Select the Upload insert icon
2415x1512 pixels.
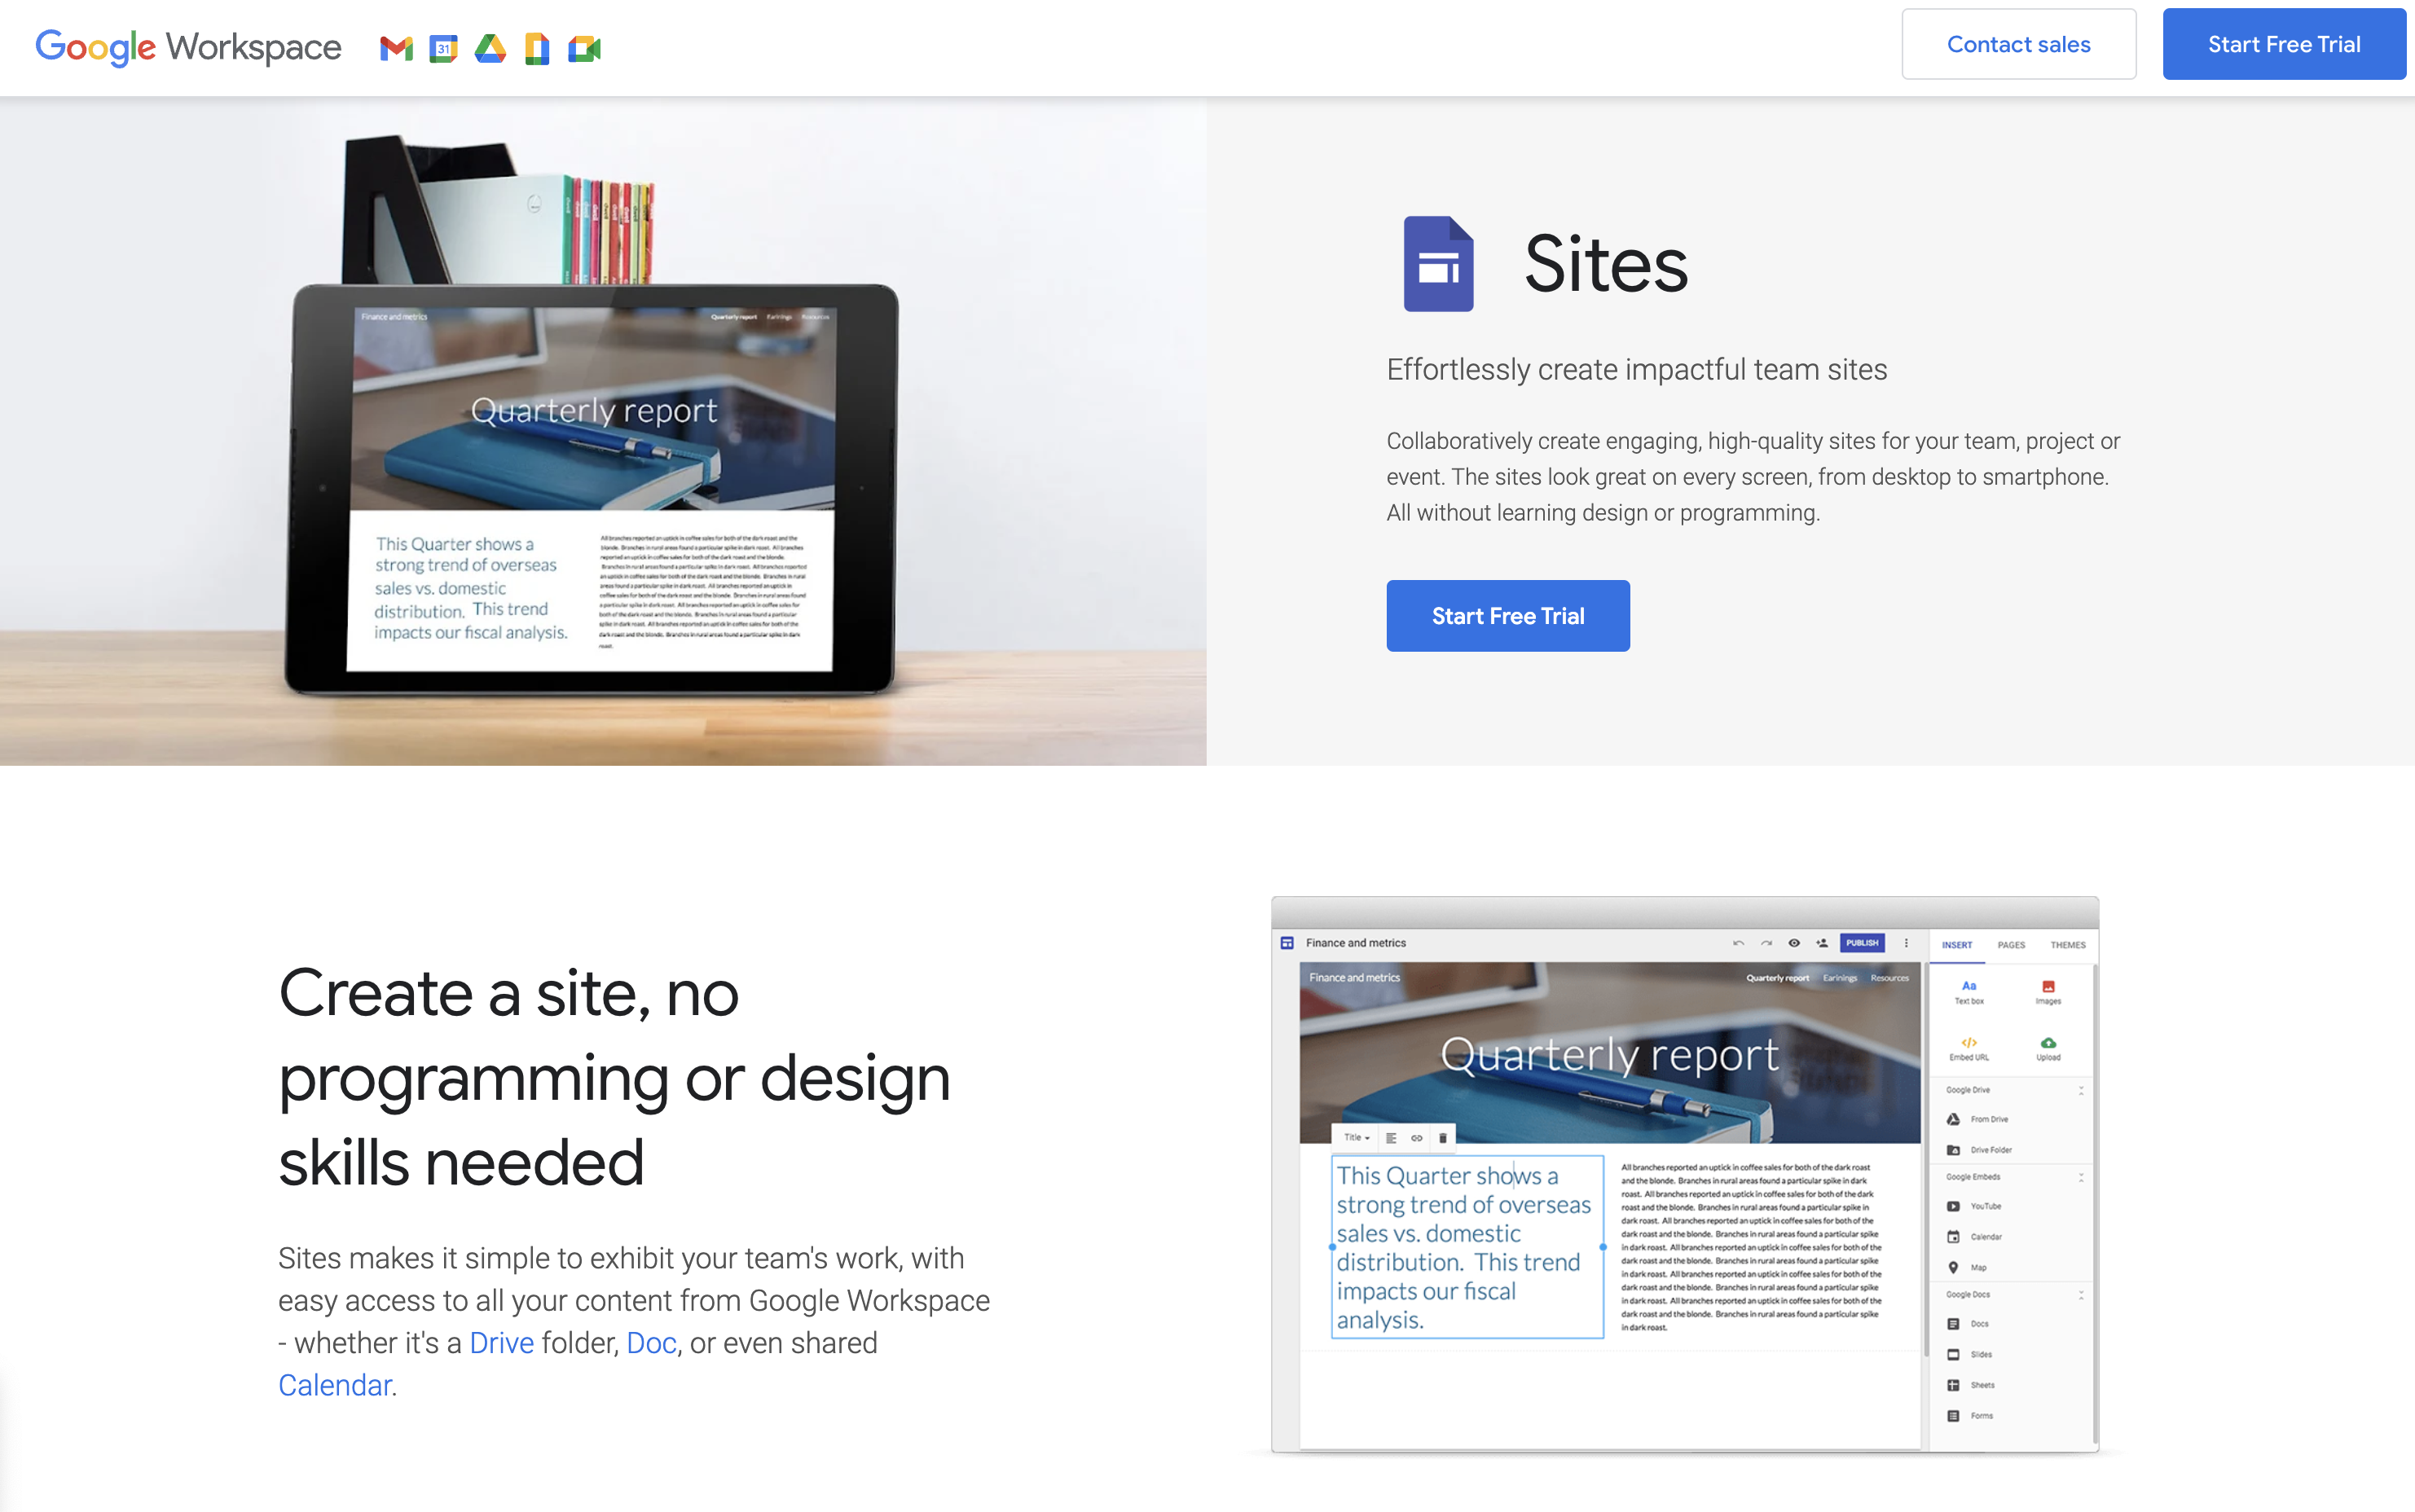click(x=2048, y=1042)
